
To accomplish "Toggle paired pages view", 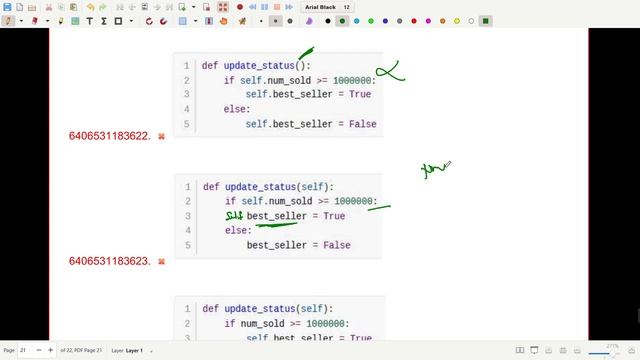I will (520, 350).
